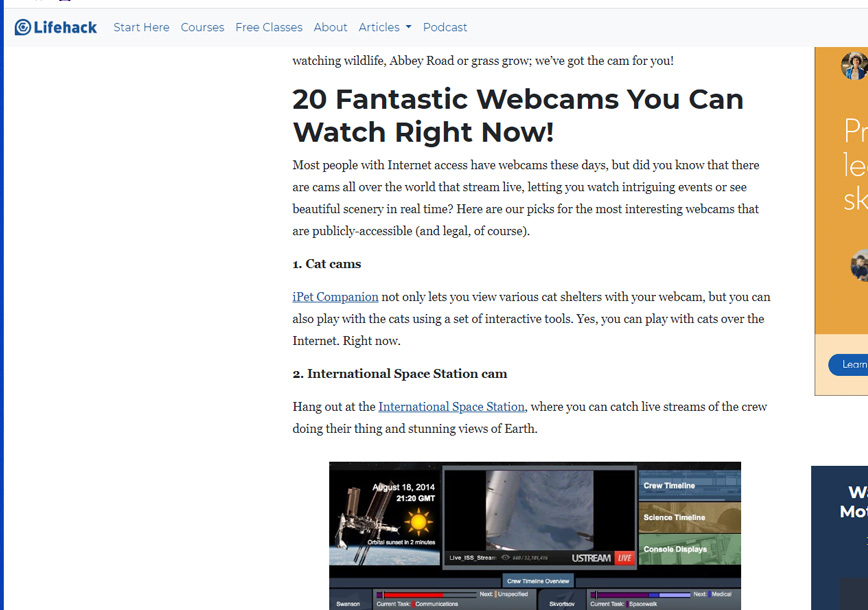Screen dimensions: 868x610
Task: Click the Crew Timeline Overview tab
Action: pos(538,581)
